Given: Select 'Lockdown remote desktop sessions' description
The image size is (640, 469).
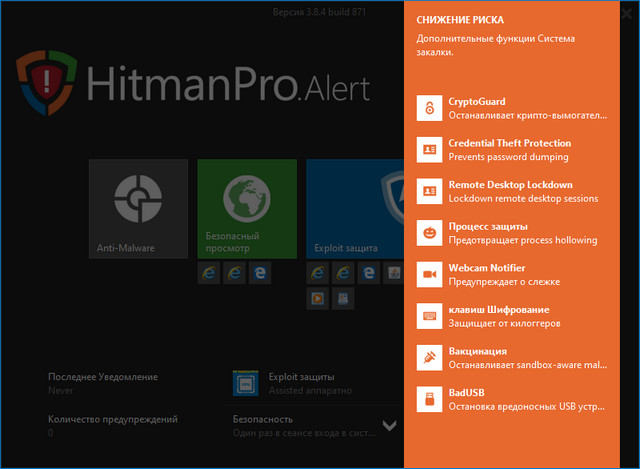Looking at the screenshot, I should point(523,198).
